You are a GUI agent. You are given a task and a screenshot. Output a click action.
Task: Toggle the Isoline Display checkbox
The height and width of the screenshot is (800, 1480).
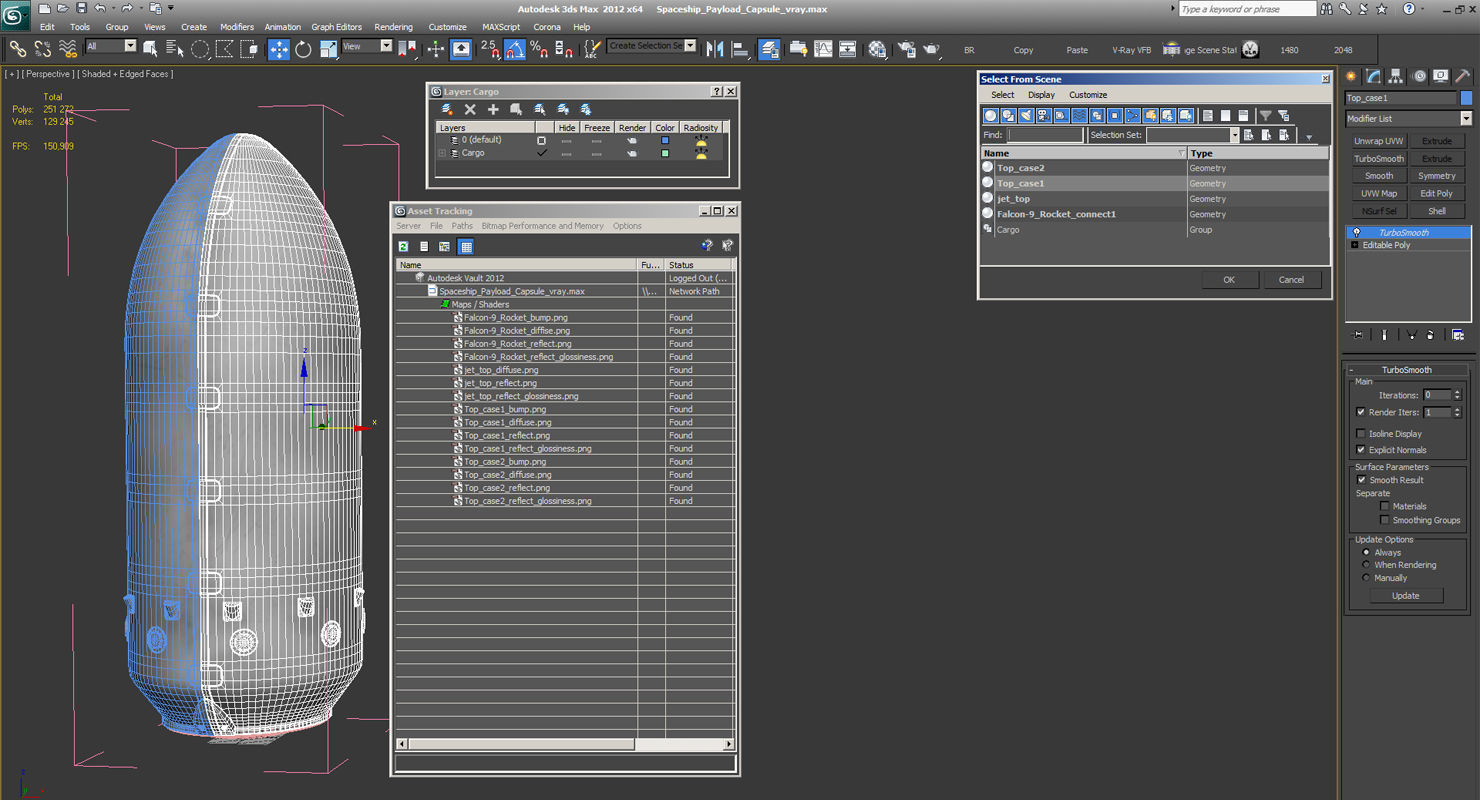coord(1360,434)
